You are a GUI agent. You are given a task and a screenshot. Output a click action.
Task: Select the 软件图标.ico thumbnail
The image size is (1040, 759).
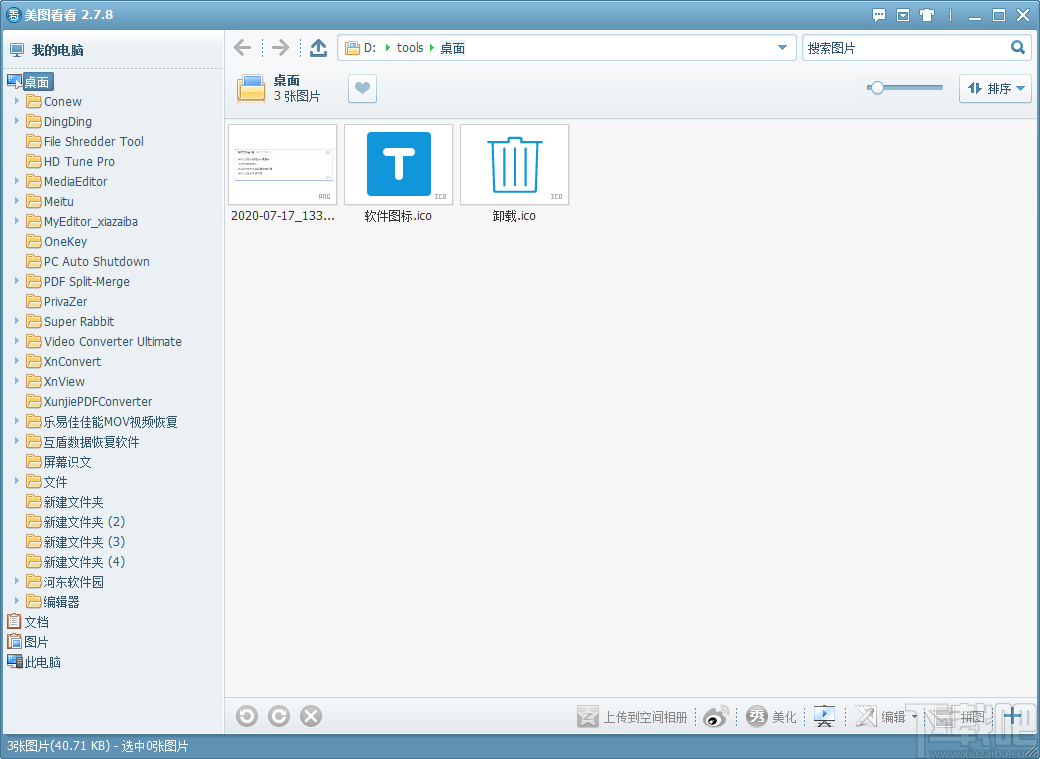(x=399, y=165)
